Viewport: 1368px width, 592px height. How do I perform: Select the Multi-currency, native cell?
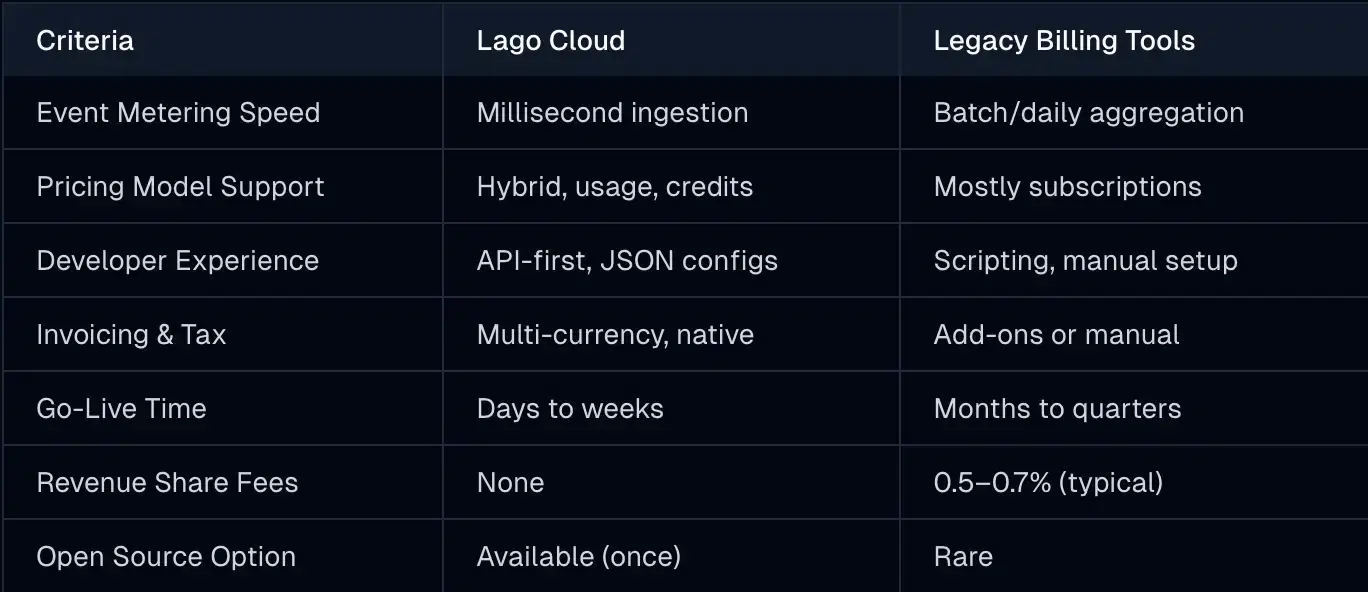pos(615,335)
